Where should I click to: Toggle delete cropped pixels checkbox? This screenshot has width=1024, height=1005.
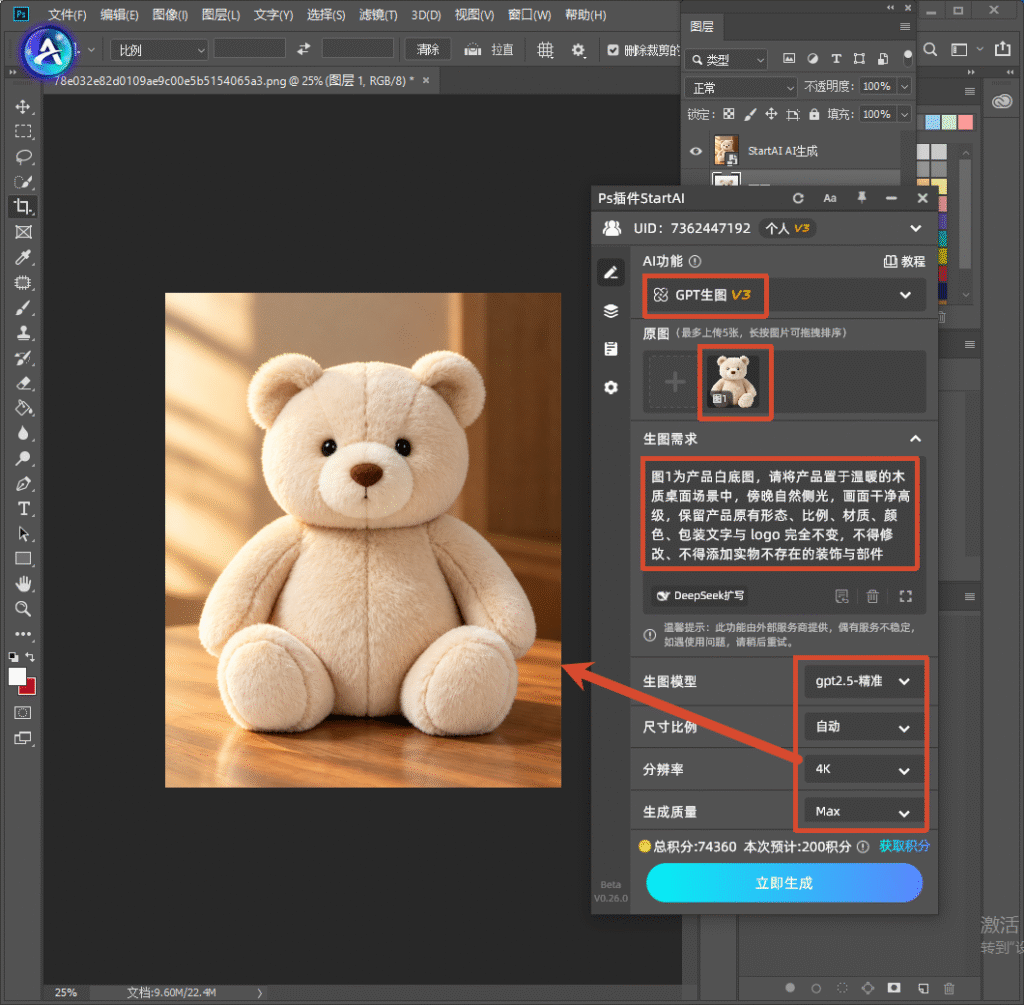613,50
